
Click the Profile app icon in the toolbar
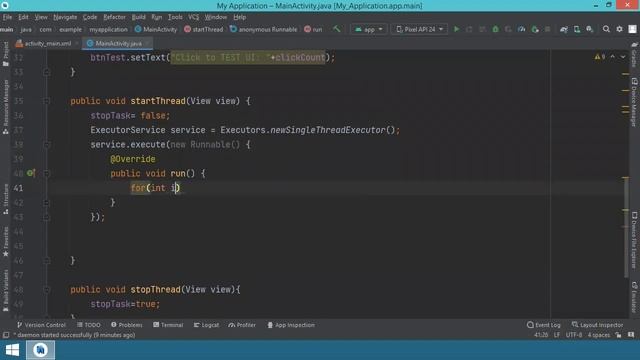[521, 29]
